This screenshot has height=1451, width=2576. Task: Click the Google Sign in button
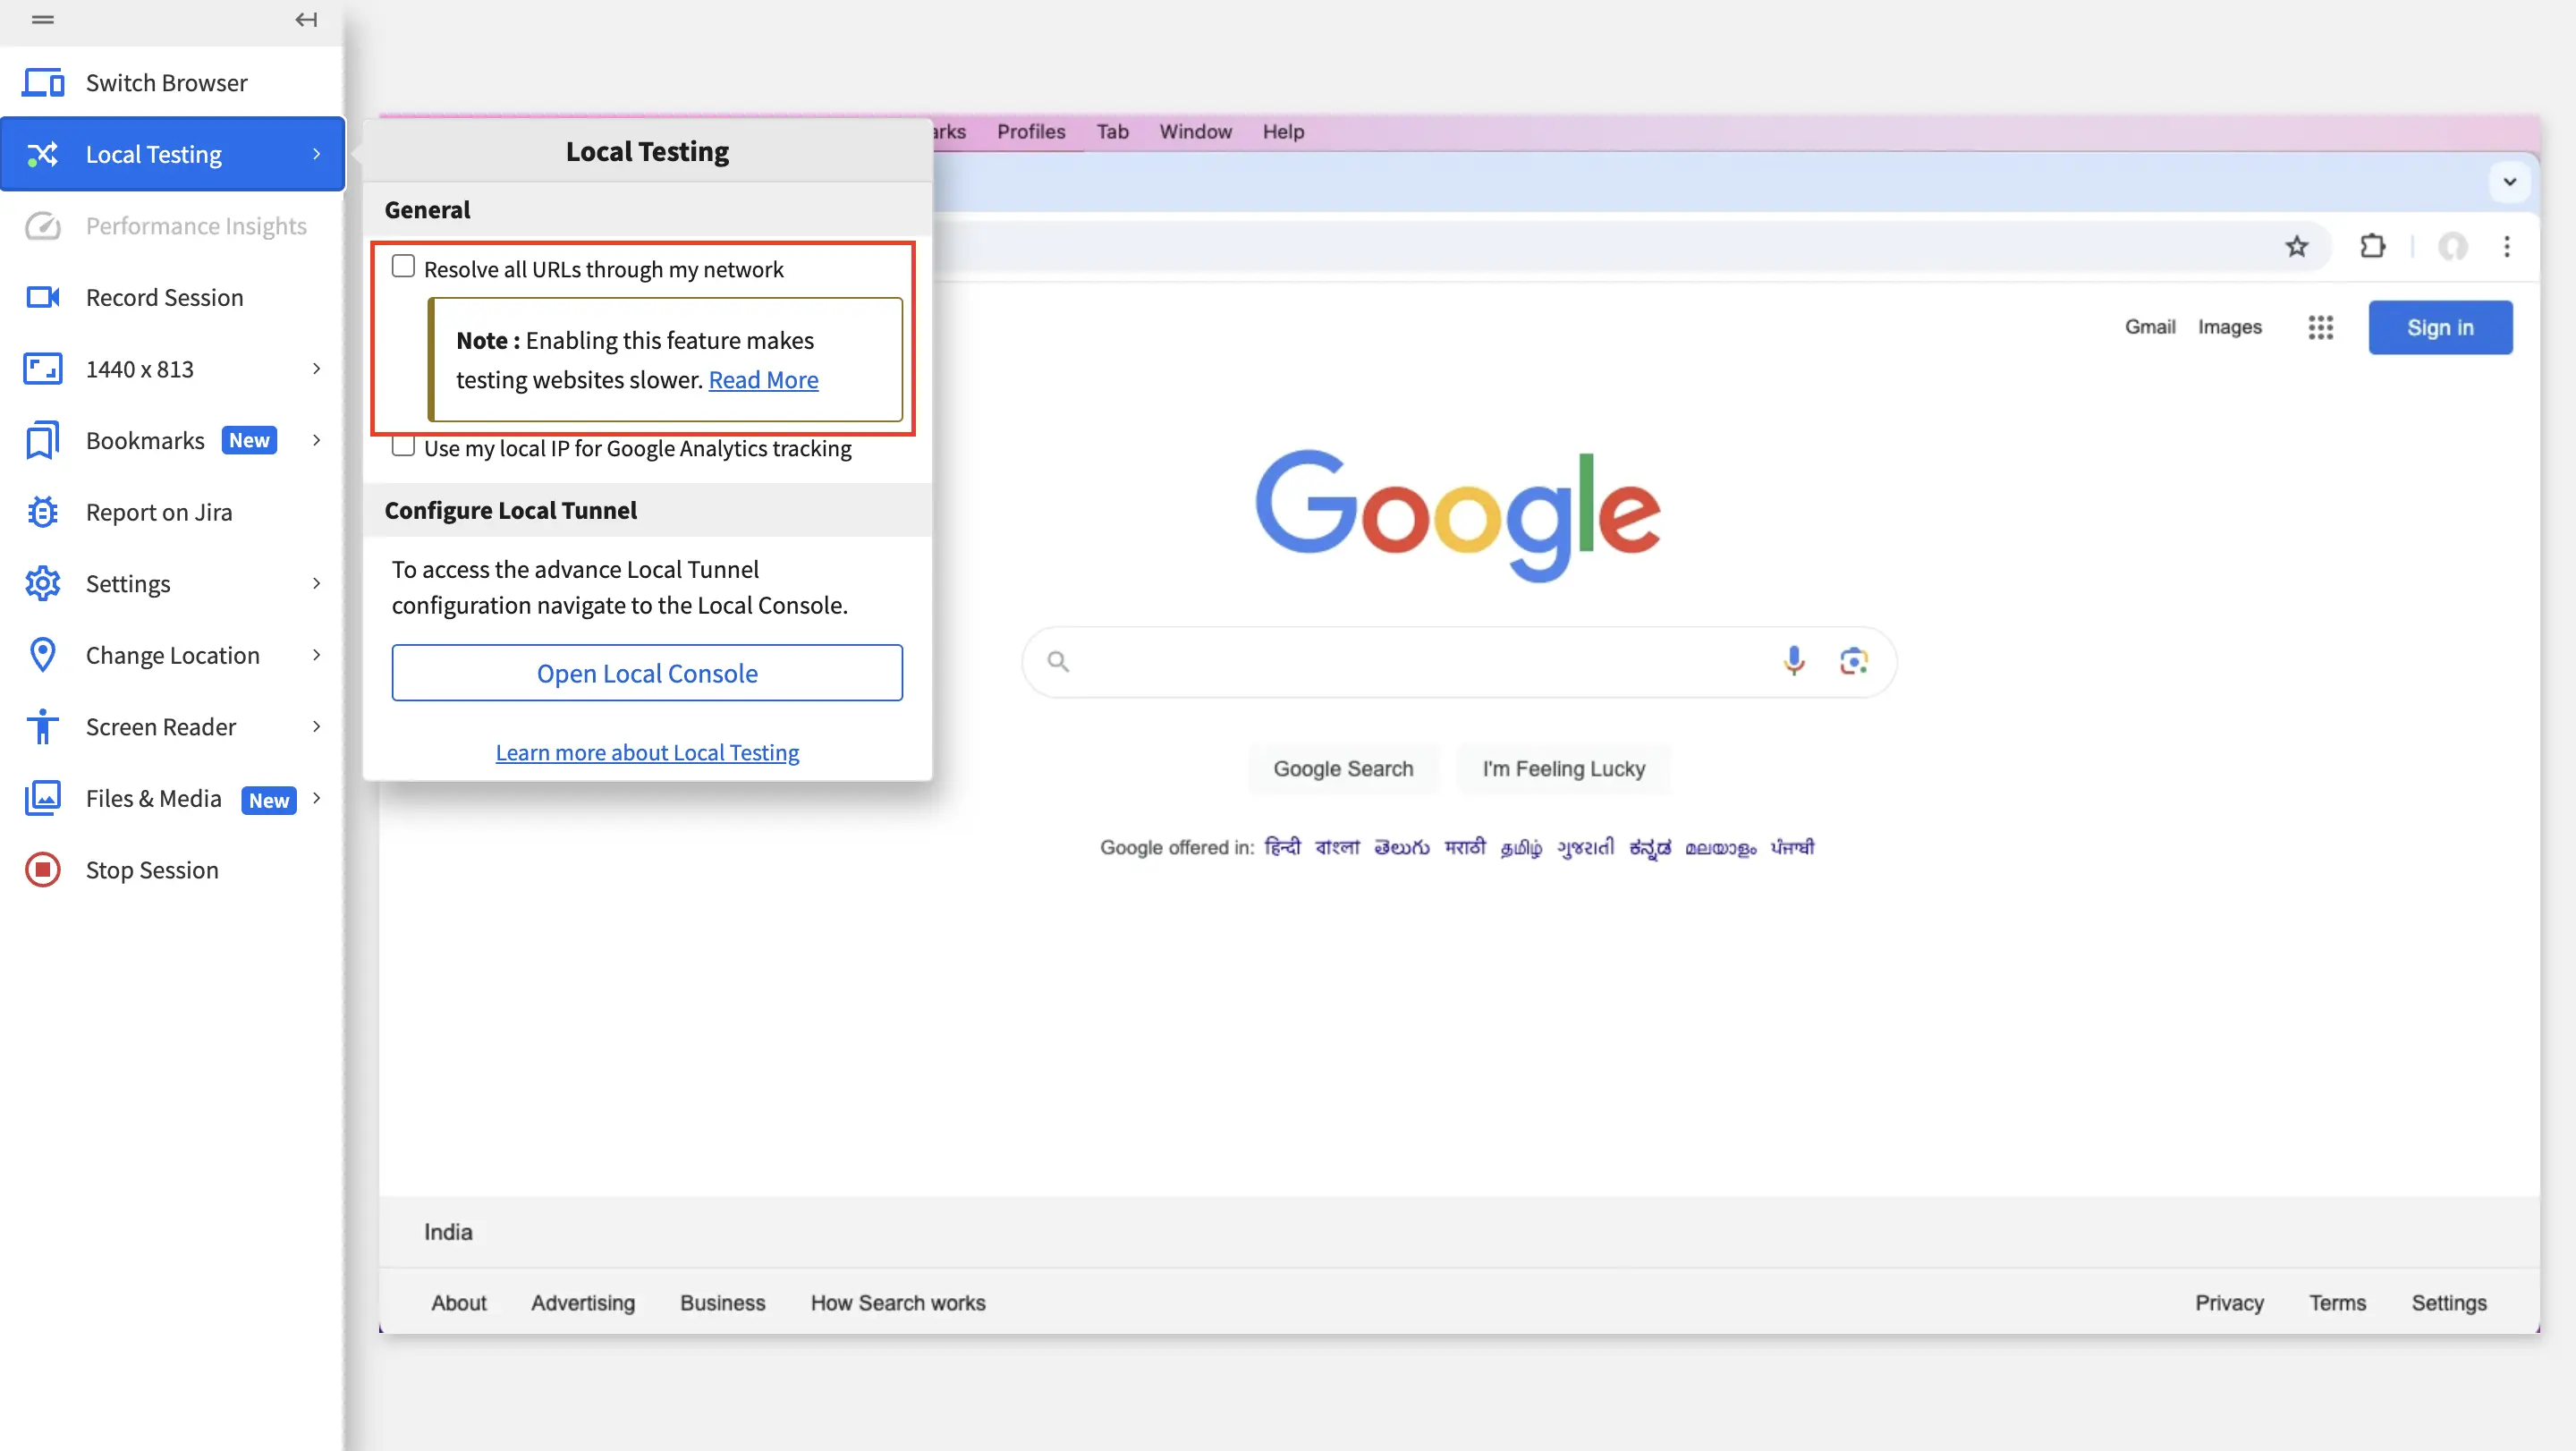[2440, 328]
